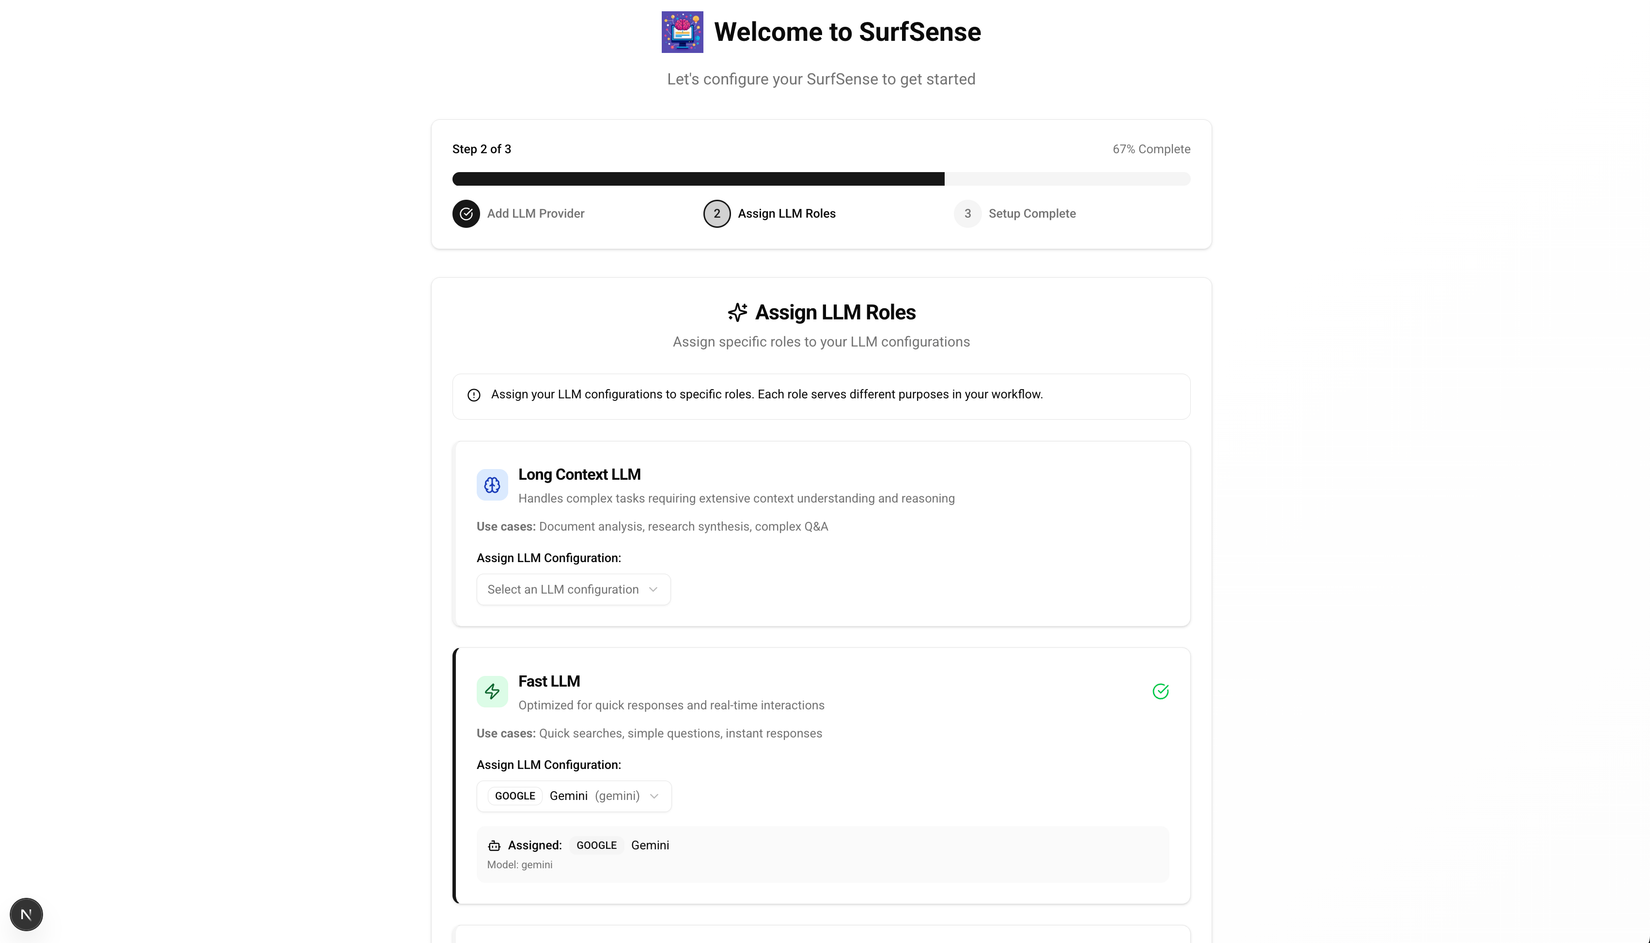Select step 3 Setup Complete circle

tap(967, 213)
